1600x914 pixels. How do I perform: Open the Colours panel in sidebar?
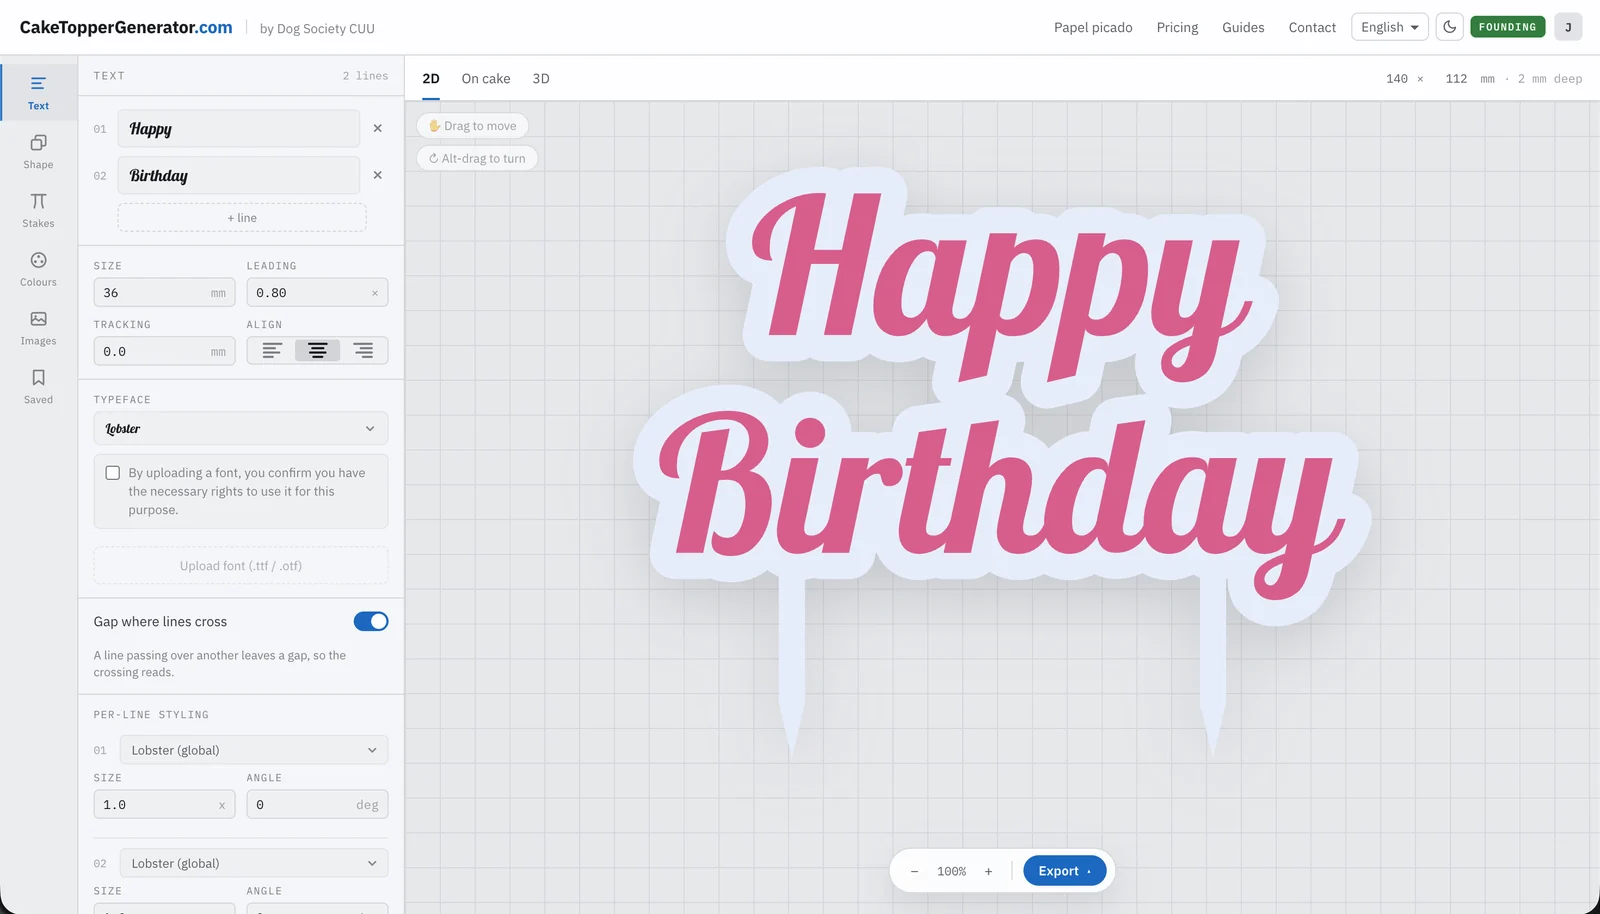(x=38, y=269)
